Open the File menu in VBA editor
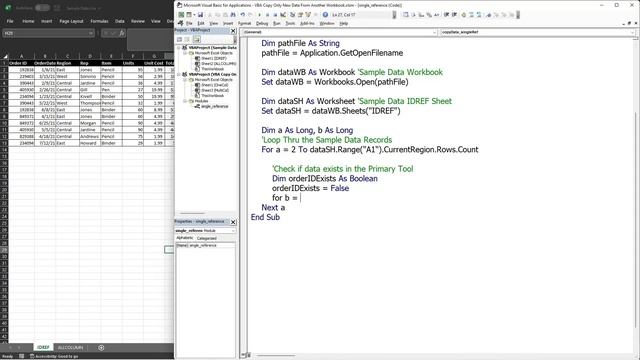 [x=189, y=23]
